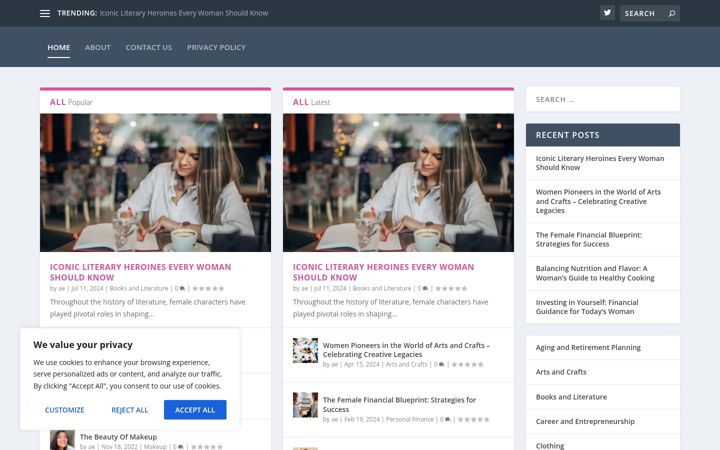
Task: Open The Female Financial Blueprint thumbnail
Action: (305, 405)
